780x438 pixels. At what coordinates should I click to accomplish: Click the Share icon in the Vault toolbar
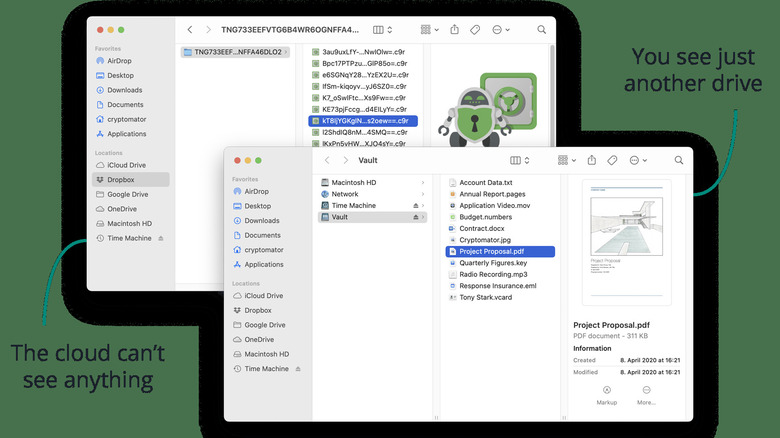(592, 160)
